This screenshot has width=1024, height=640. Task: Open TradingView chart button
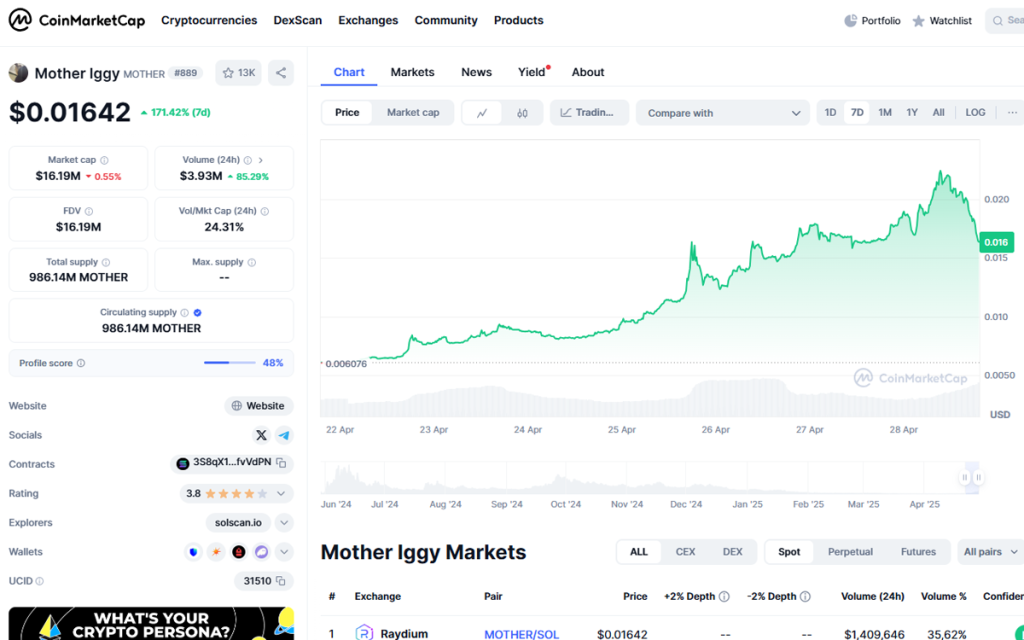click(x=589, y=113)
